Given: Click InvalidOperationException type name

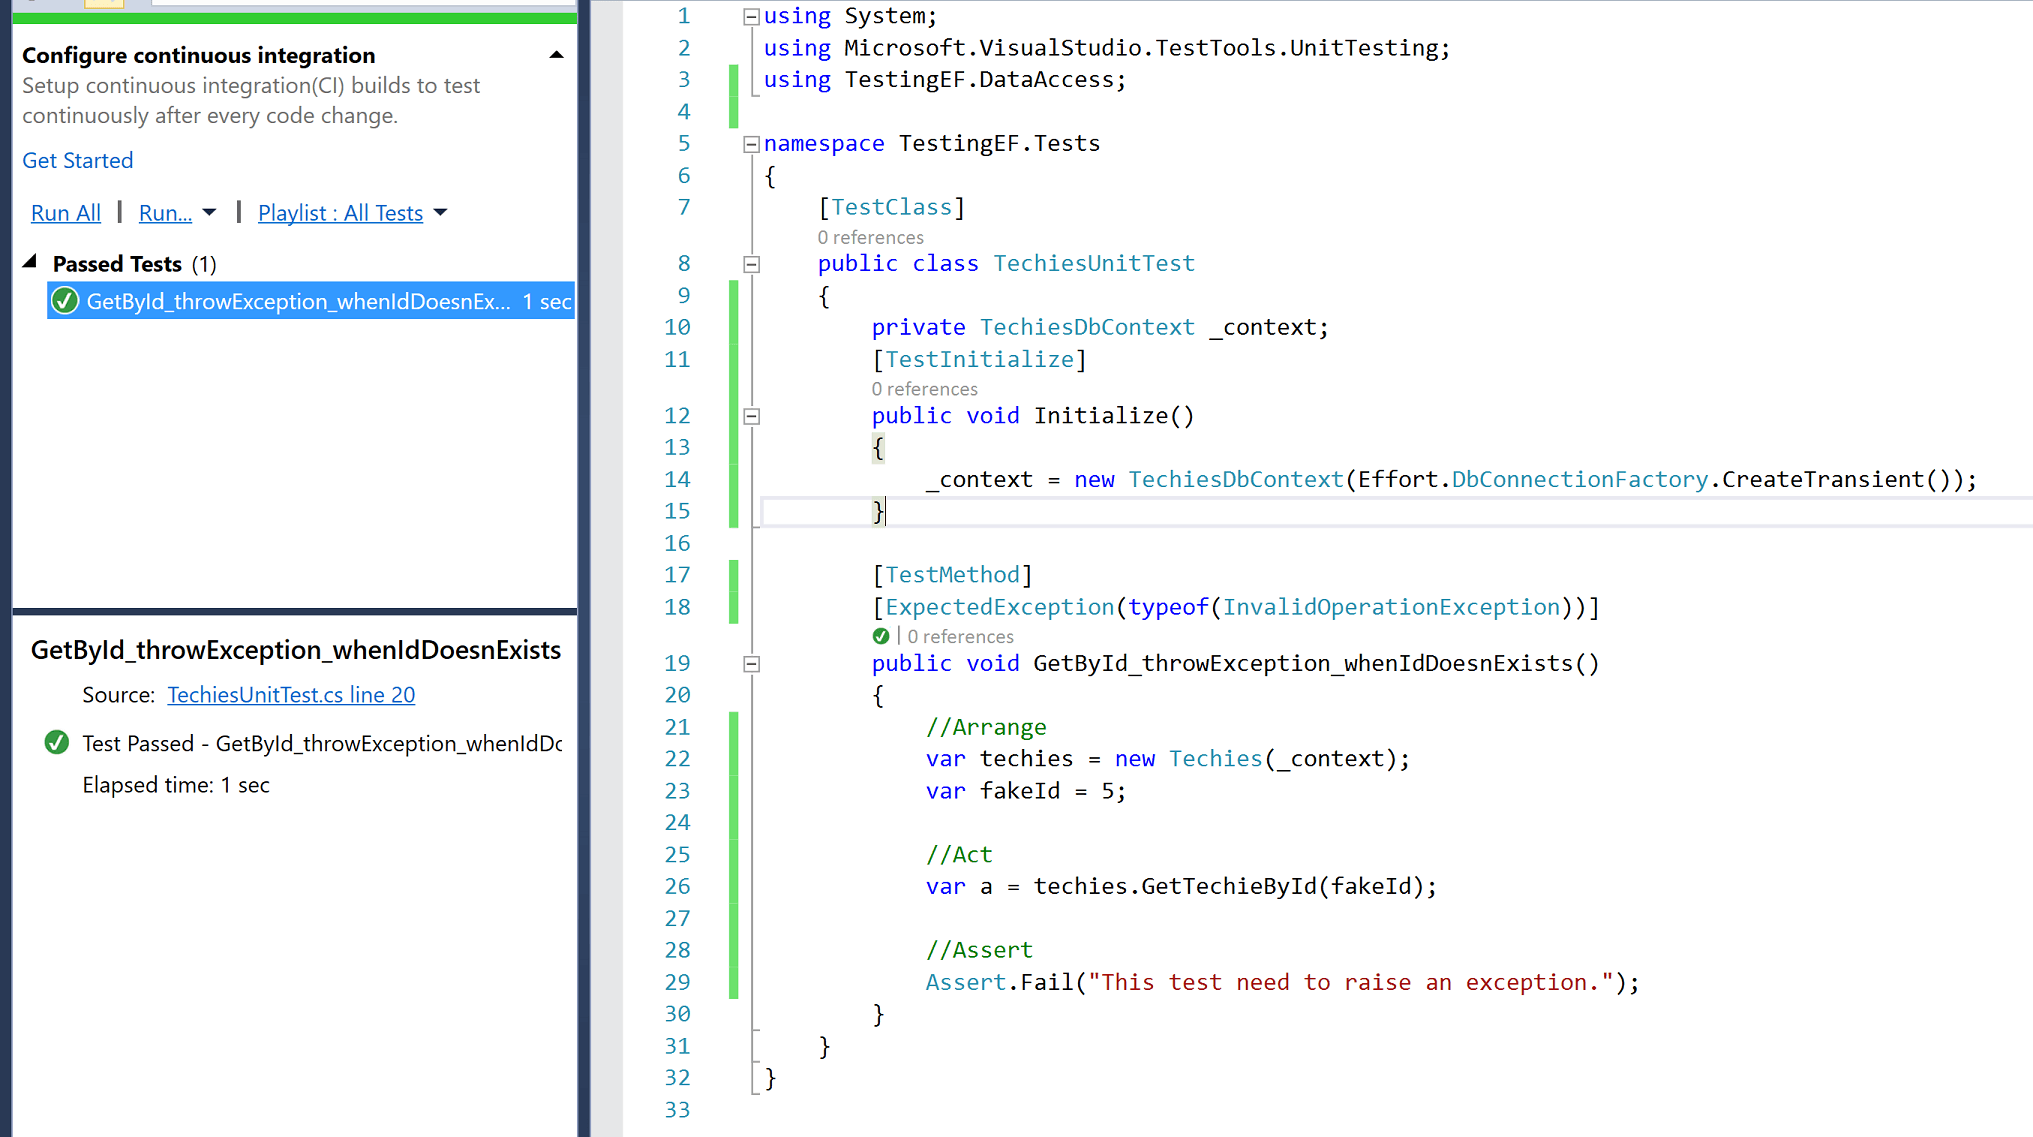Looking at the screenshot, I should [1391, 607].
